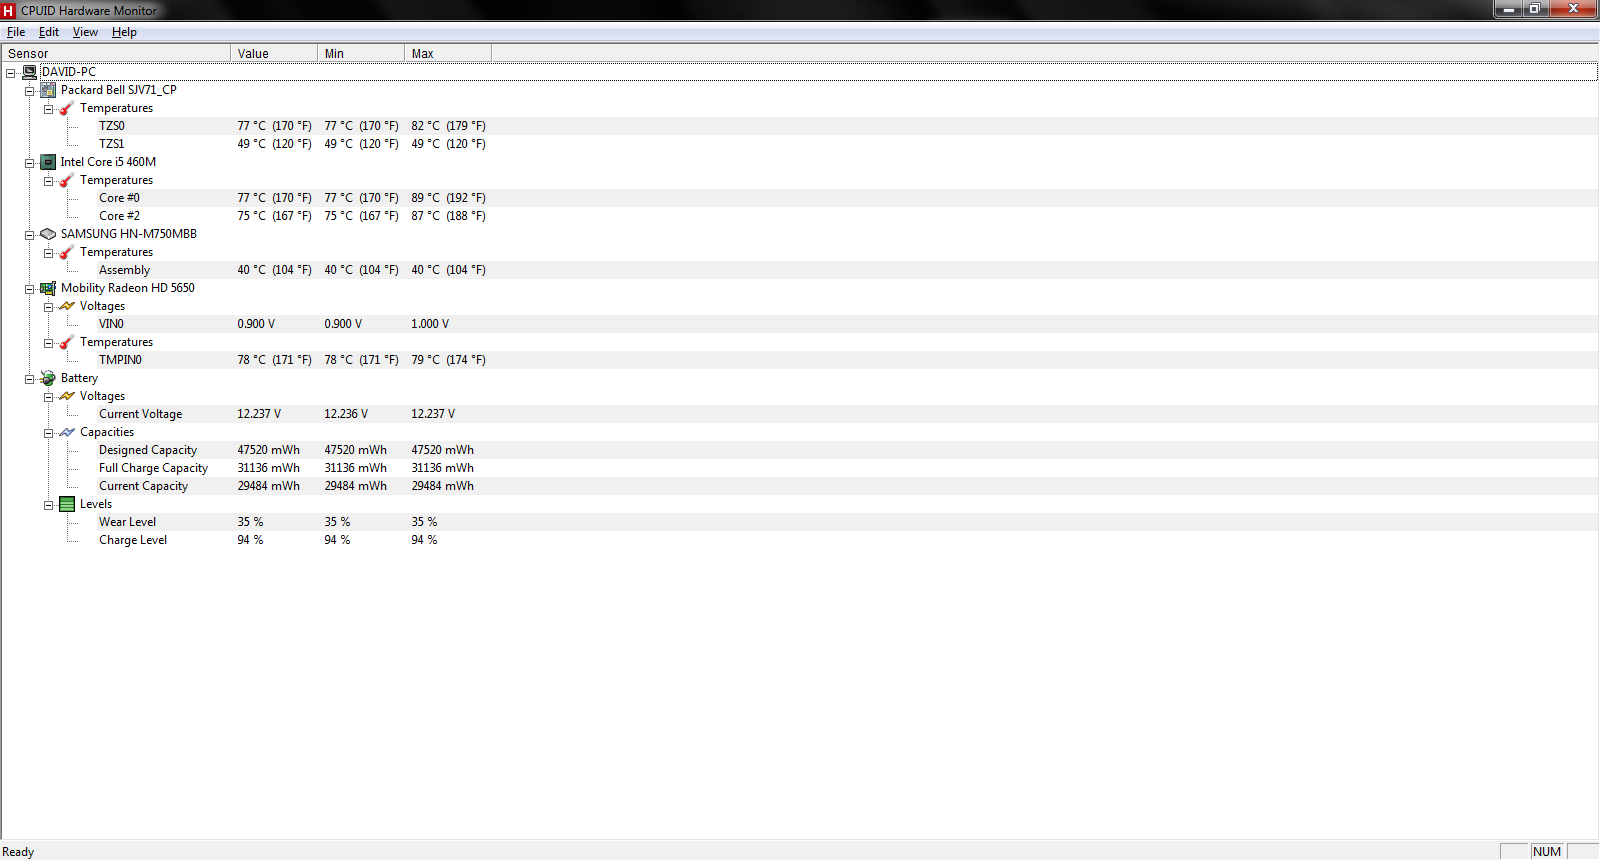Collapse the SAMSUNG HN-M750MBB node
This screenshot has width=1600, height=860.
tap(29, 235)
